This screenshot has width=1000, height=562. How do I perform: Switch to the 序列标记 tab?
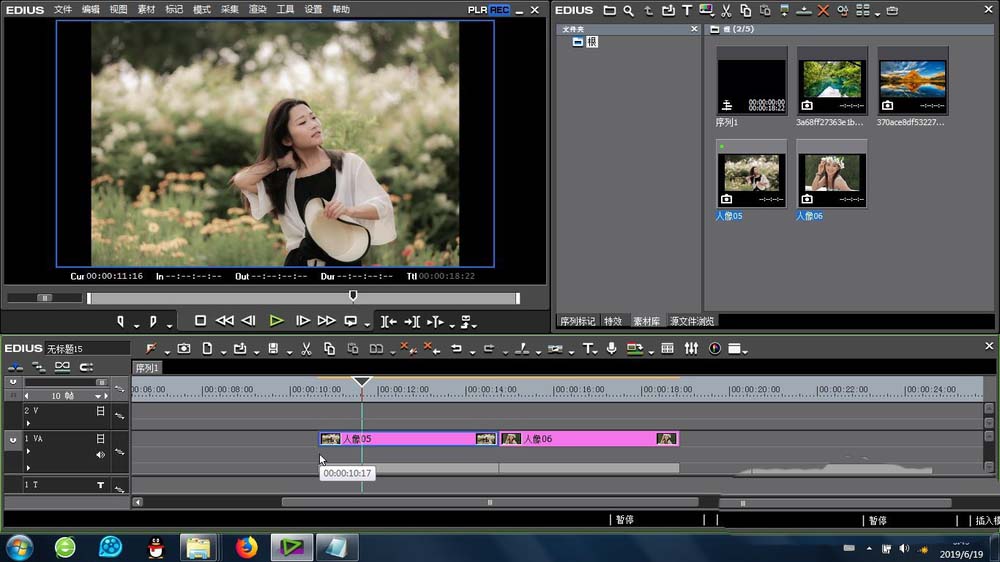pyautogui.click(x=578, y=321)
